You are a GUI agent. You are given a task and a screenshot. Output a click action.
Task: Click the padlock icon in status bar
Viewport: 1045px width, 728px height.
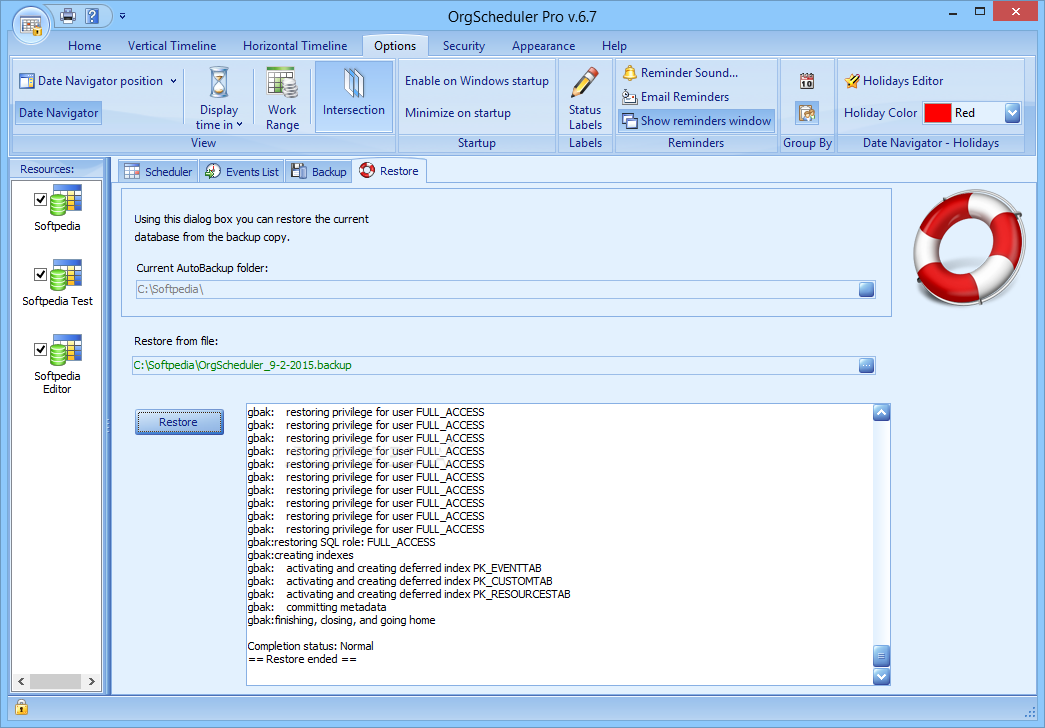(x=21, y=707)
